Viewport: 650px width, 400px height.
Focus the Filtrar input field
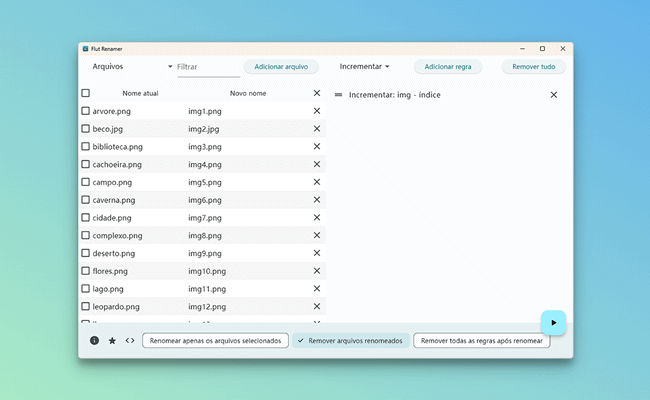[209, 67]
